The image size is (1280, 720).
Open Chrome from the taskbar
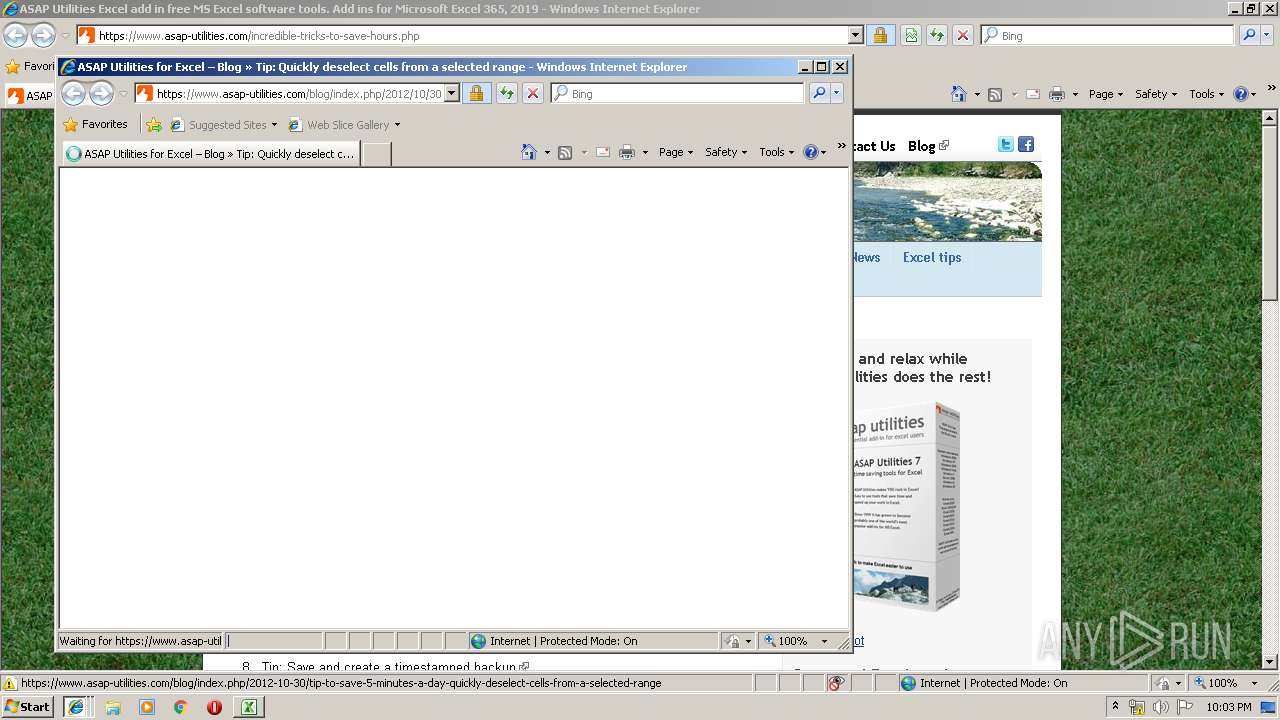[x=180, y=707]
